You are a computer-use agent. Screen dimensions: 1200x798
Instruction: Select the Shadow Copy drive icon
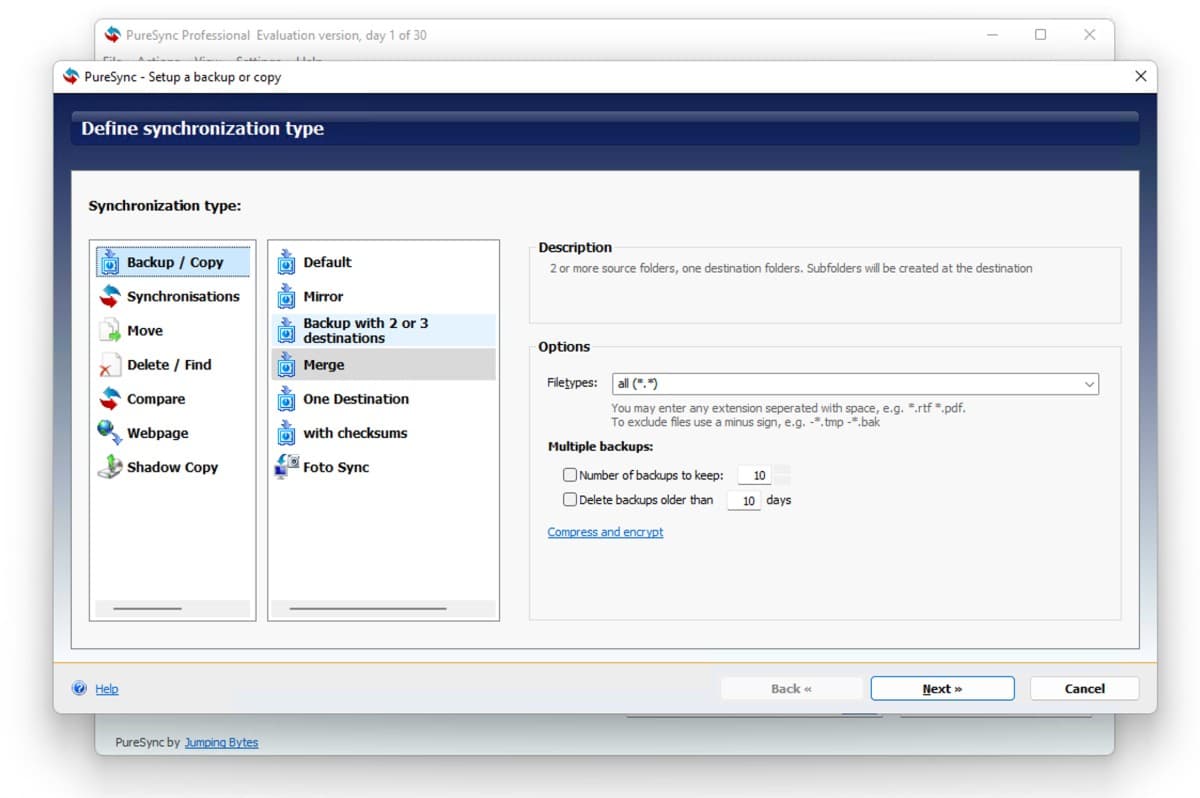110,467
